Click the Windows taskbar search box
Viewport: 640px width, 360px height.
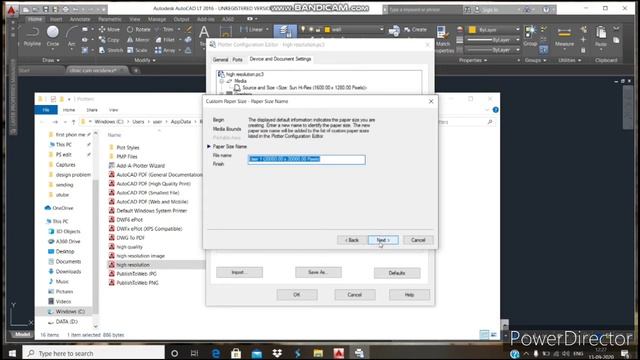tap(93, 353)
